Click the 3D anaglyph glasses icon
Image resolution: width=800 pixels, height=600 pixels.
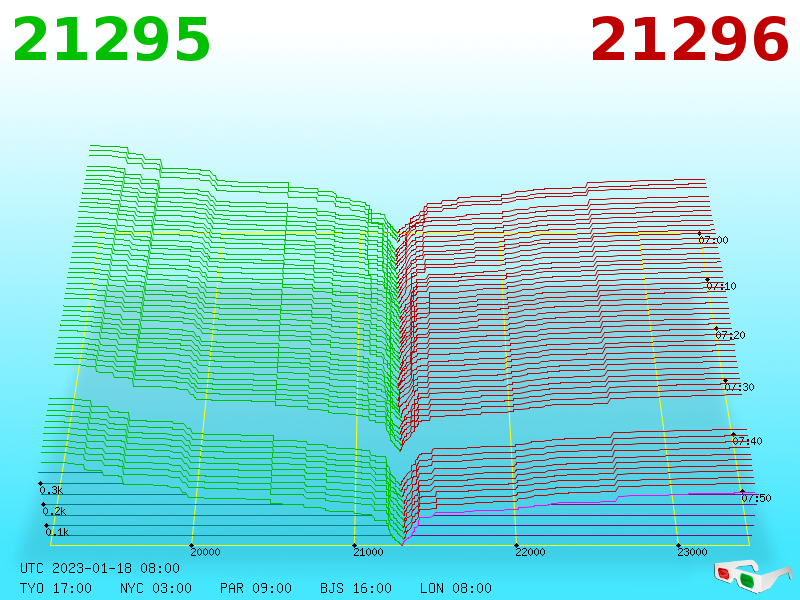click(x=752, y=577)
